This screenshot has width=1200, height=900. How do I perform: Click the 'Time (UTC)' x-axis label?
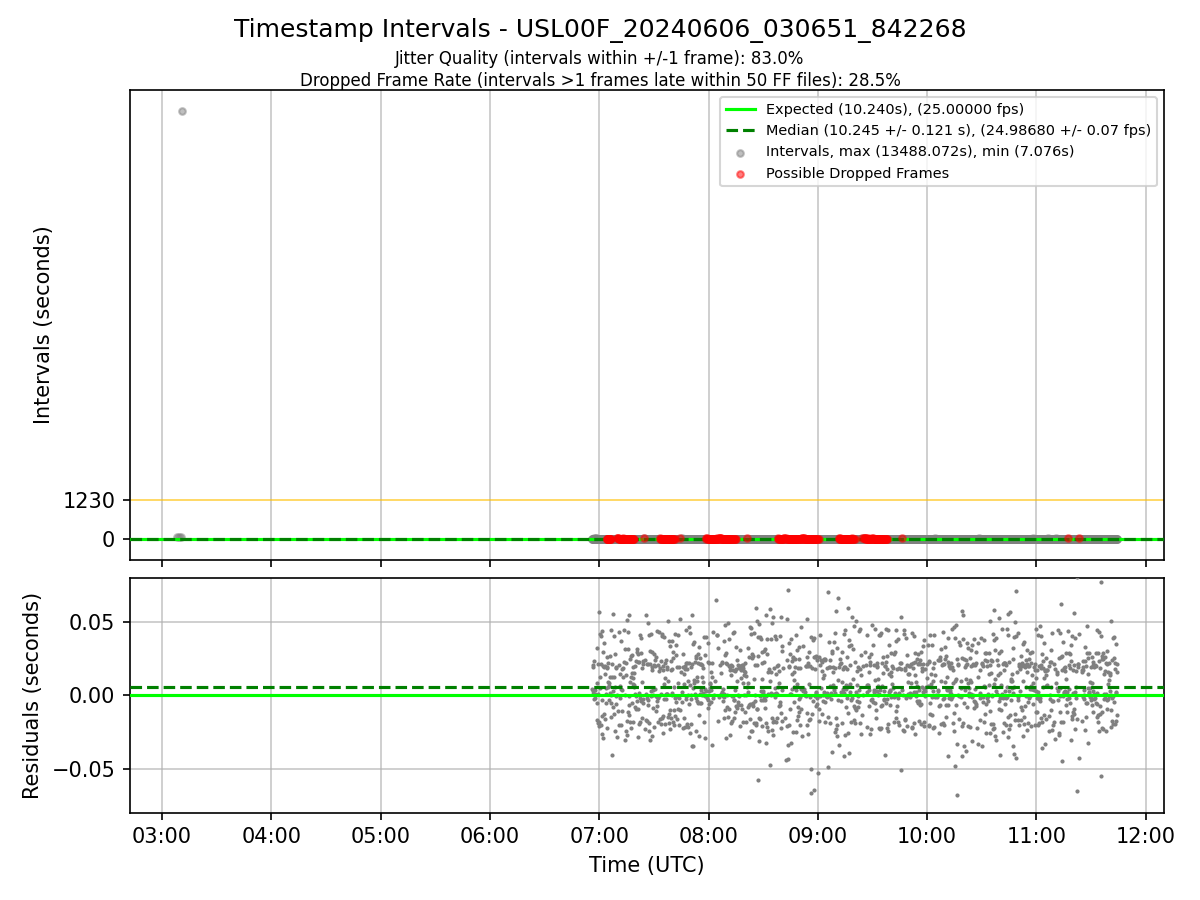(646, 865)
